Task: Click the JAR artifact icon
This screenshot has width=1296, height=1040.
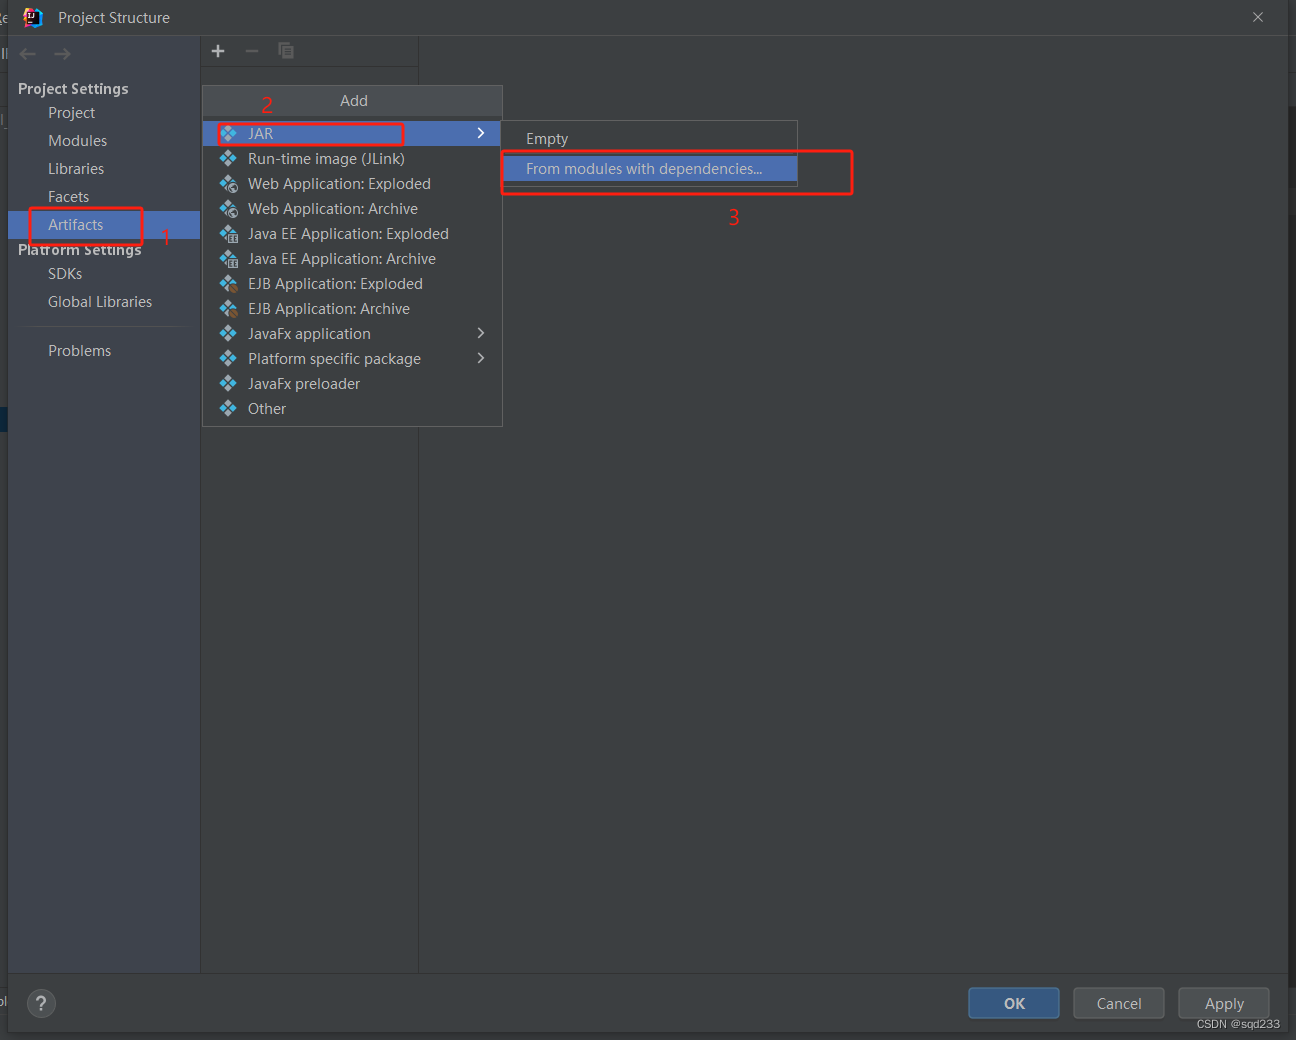Action: coord(229,133)
